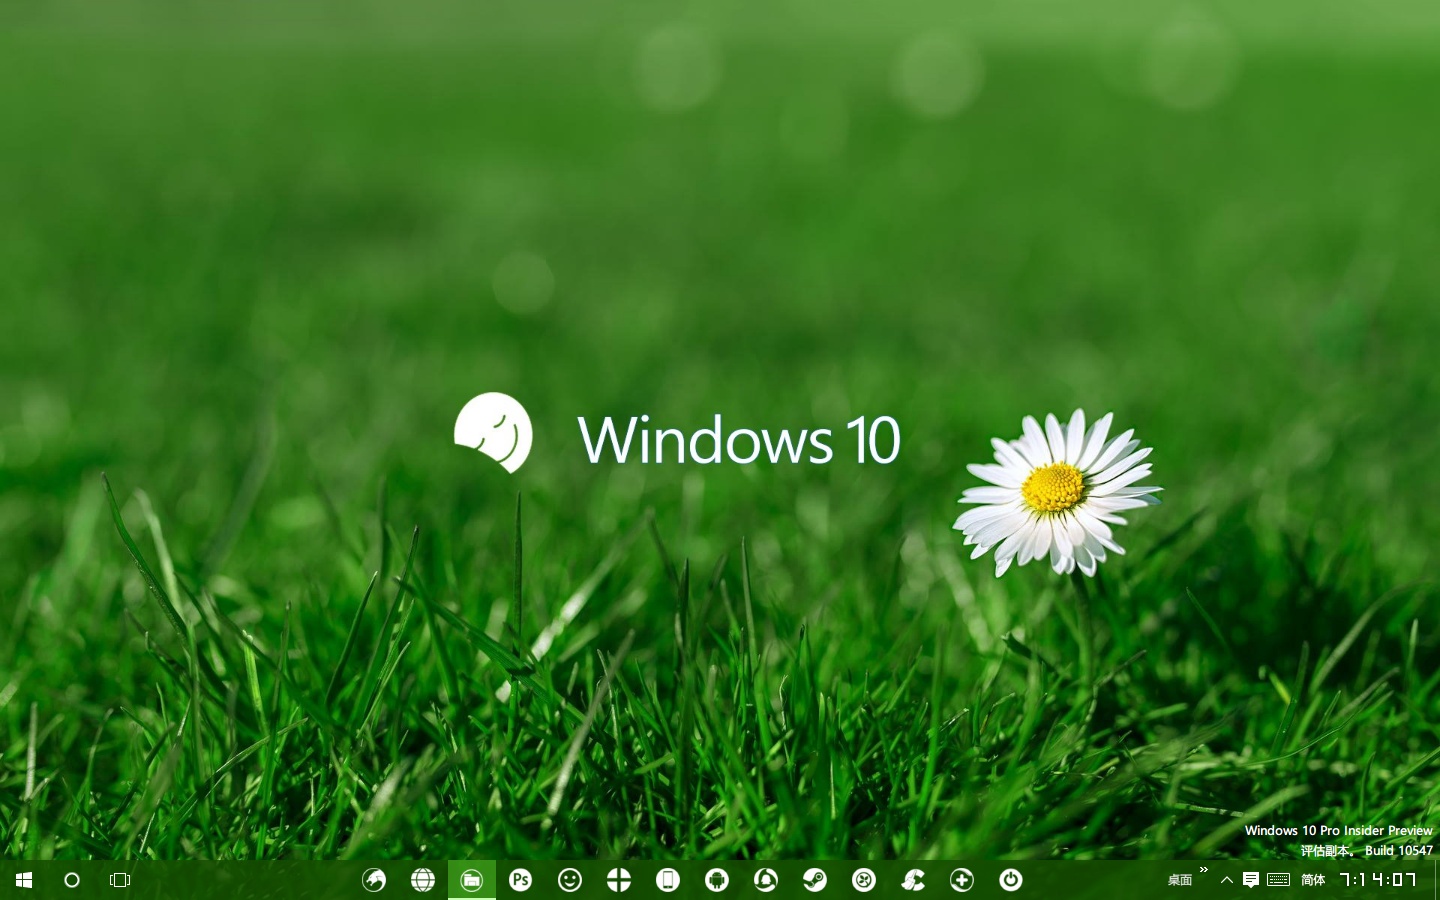The image size is (1440, 900).
Task: Launch the Android robot icon app
Action: coord(717,880)
